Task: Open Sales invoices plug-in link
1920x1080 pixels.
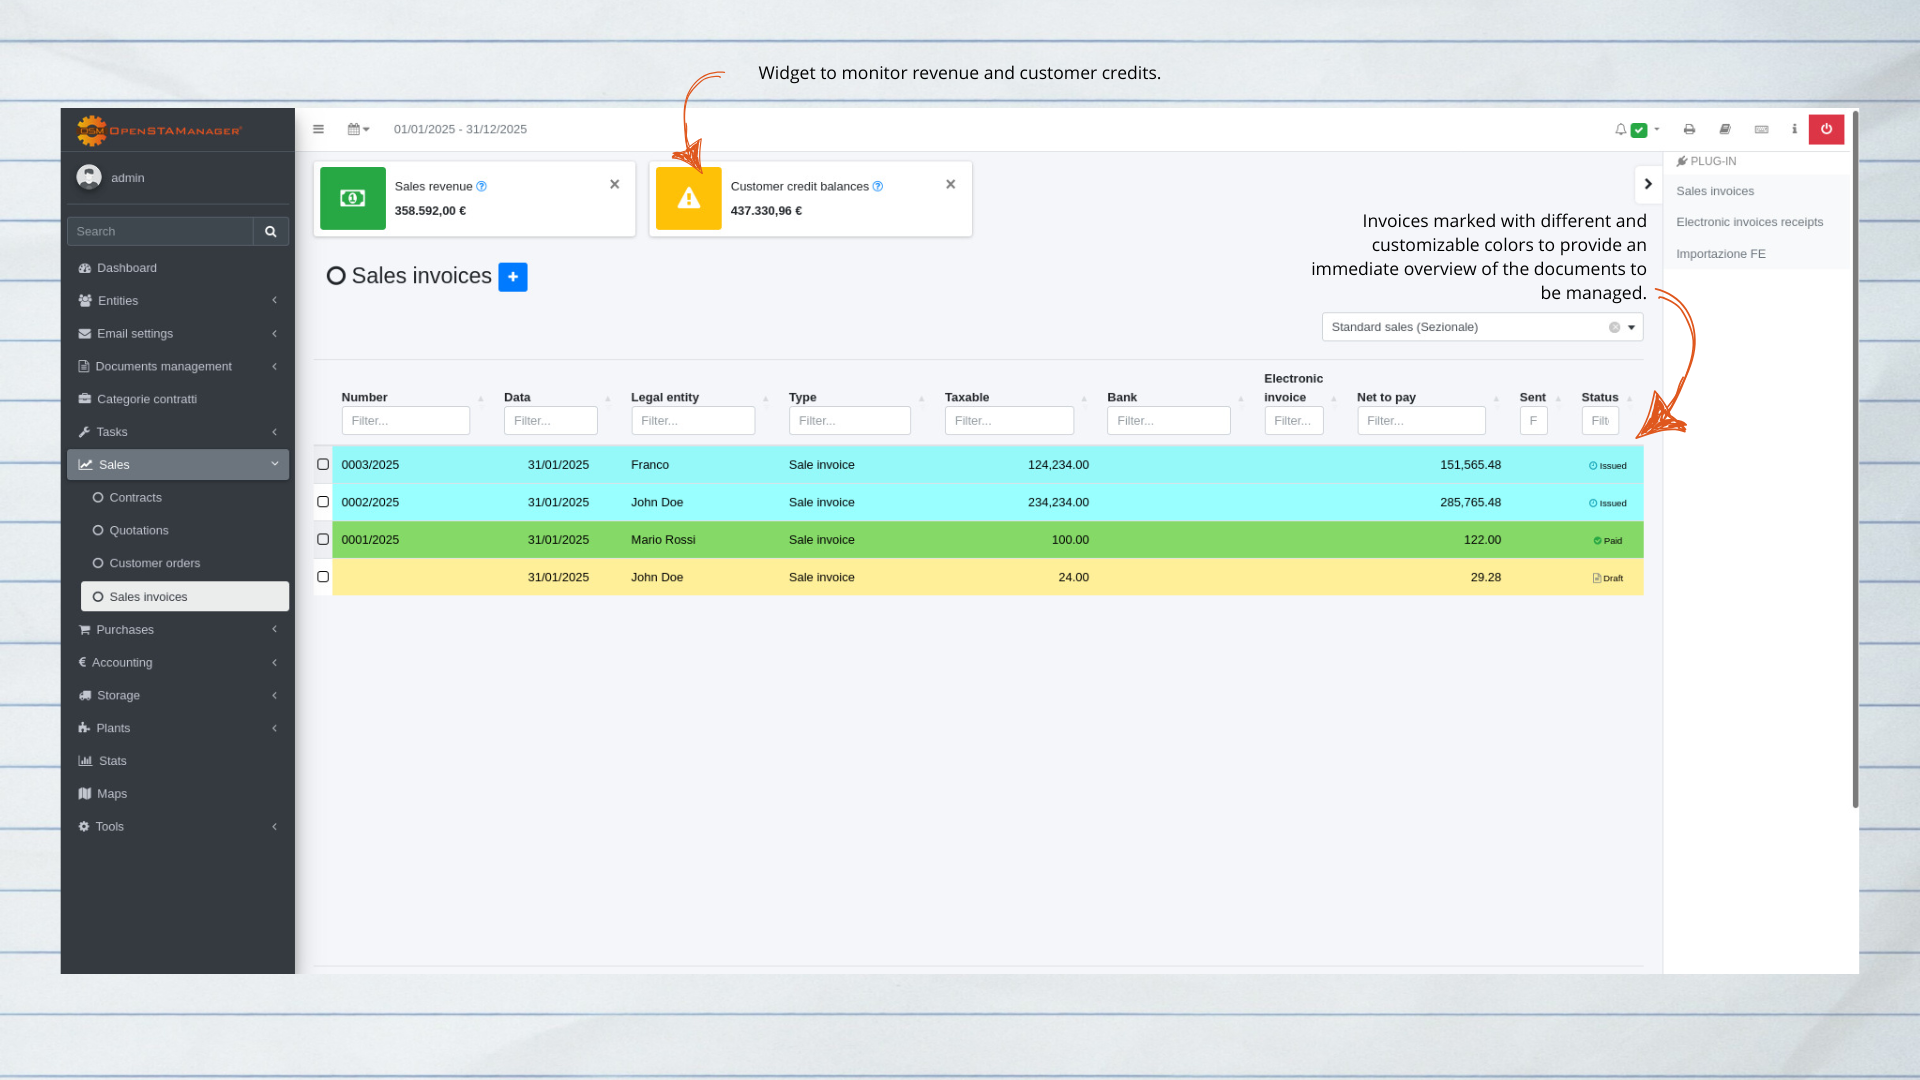Action: tap(1715, 191)
